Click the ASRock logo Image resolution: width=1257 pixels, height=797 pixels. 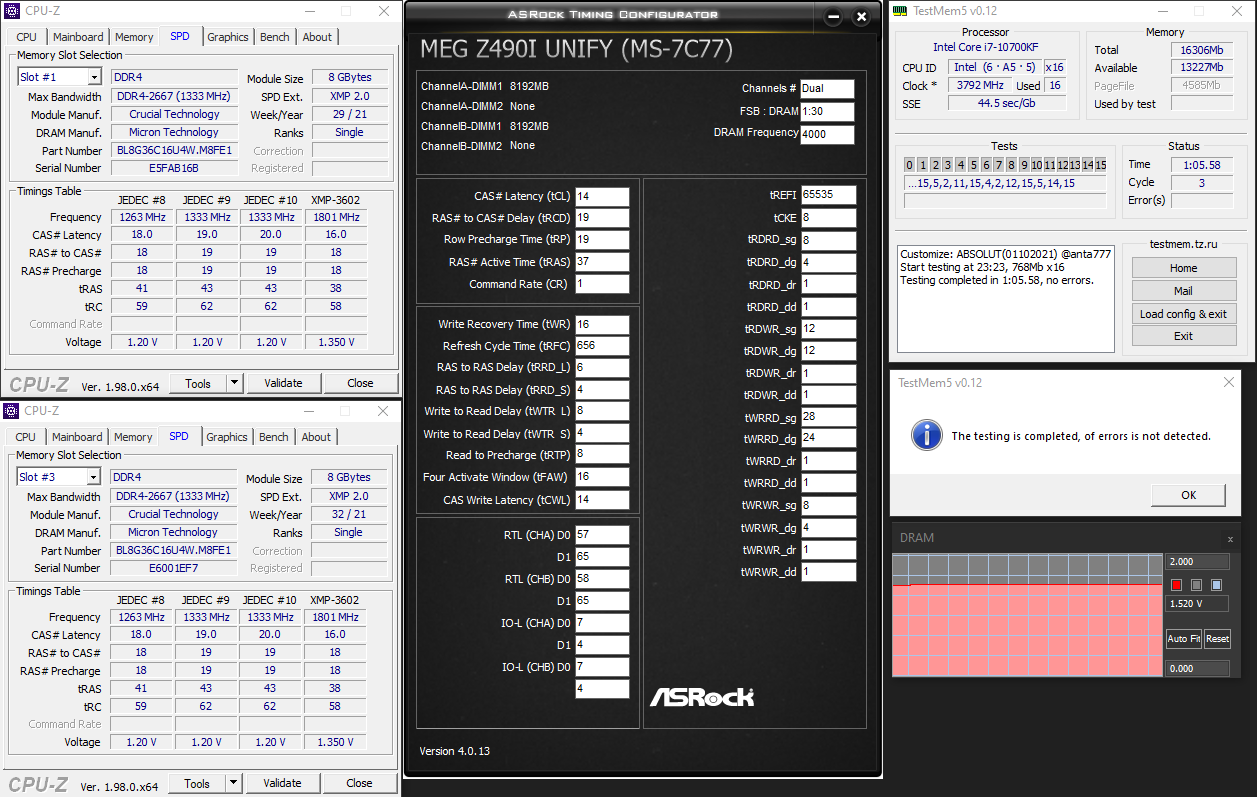click(702, 697)
